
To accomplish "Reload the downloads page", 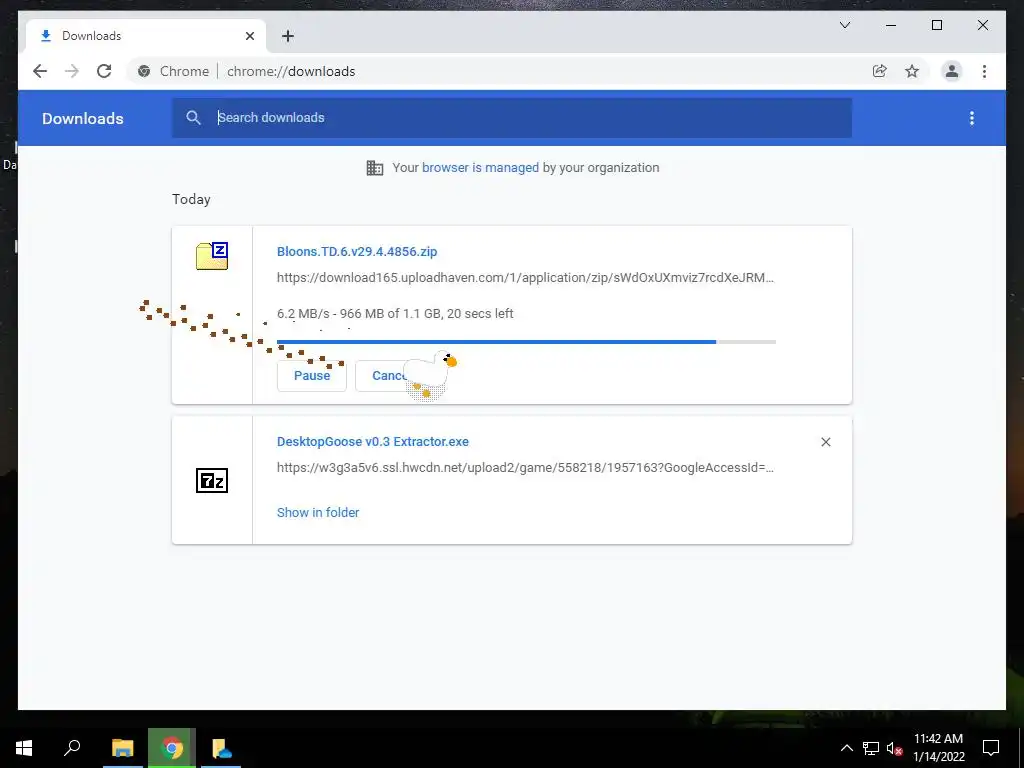I will (104, 71).
